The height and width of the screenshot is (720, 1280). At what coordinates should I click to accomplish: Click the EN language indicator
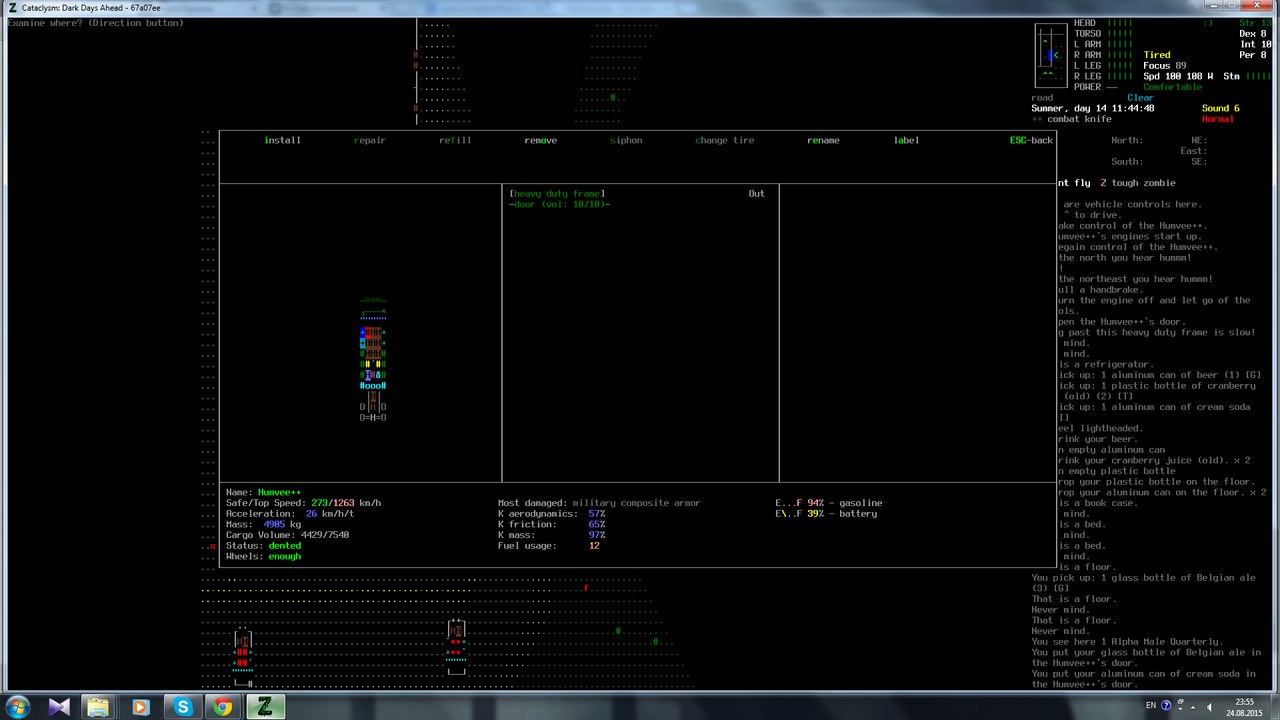pos(1151,706)
